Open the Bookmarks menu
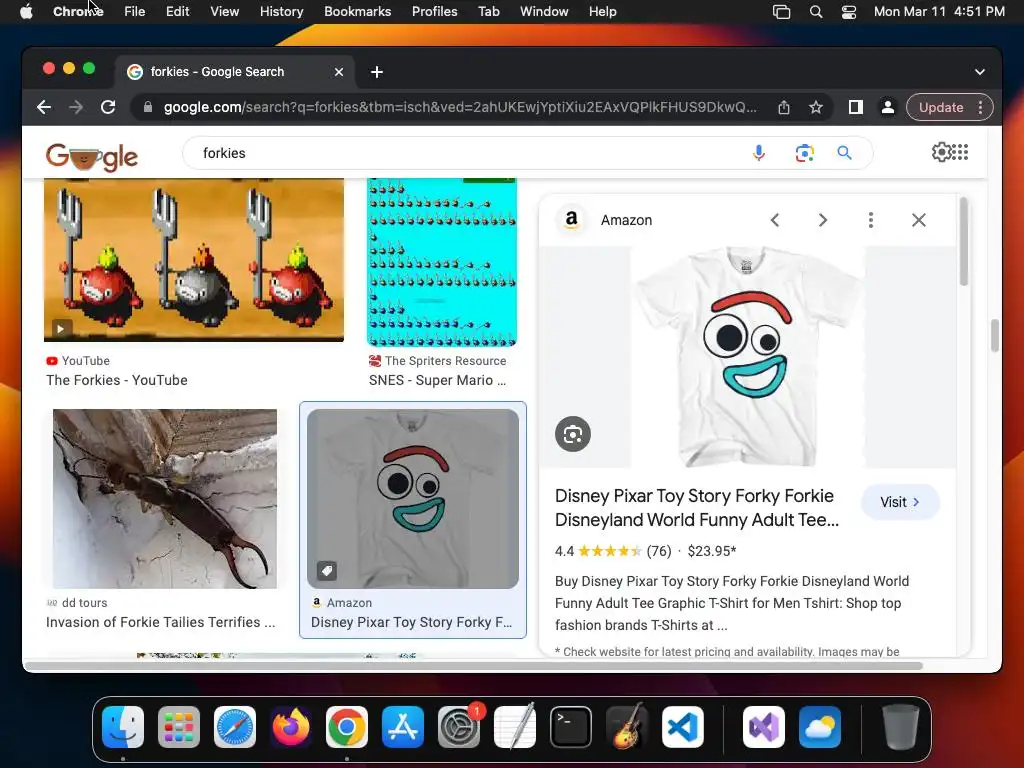 click(x=357, y=11)
